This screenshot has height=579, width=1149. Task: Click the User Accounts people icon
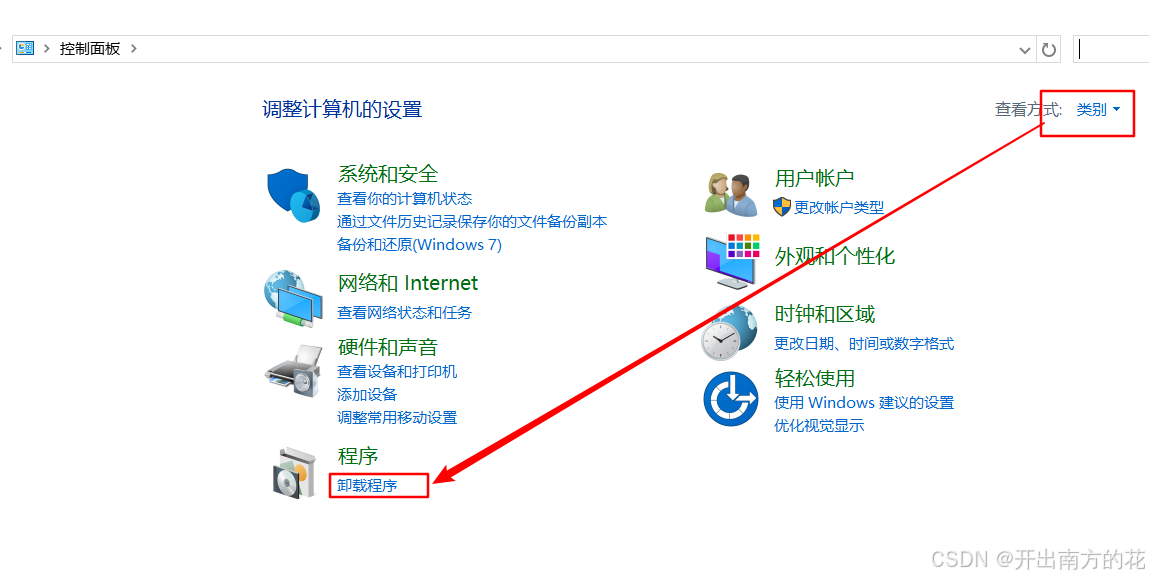[731, 195]
